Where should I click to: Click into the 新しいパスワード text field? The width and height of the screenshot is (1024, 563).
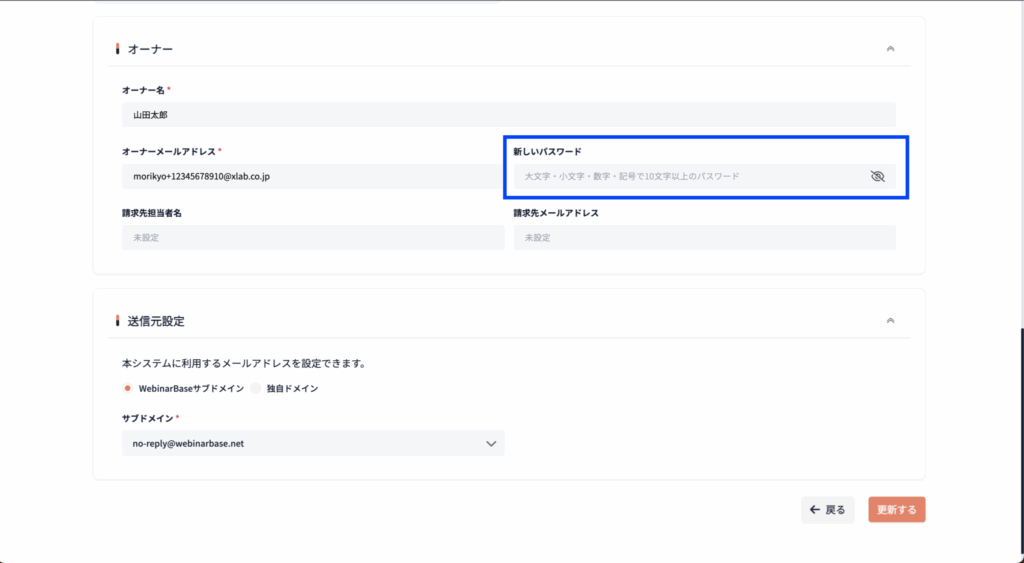pos(690,176)
